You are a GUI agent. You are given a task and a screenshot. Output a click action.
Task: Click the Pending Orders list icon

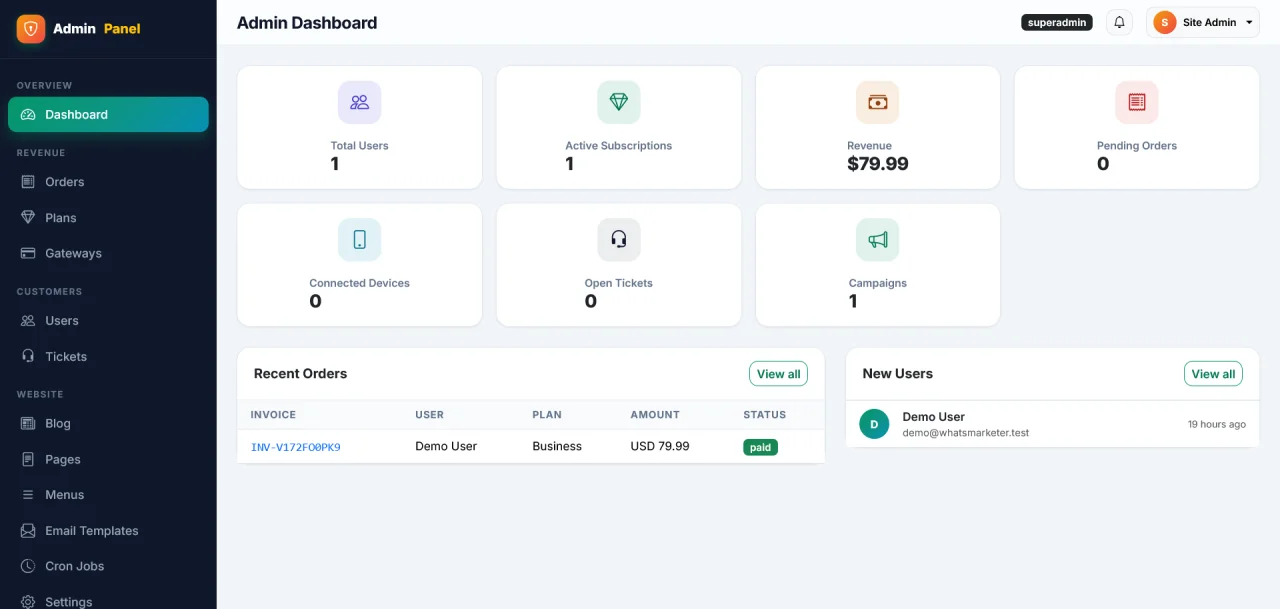click(x=1137, y=102)
